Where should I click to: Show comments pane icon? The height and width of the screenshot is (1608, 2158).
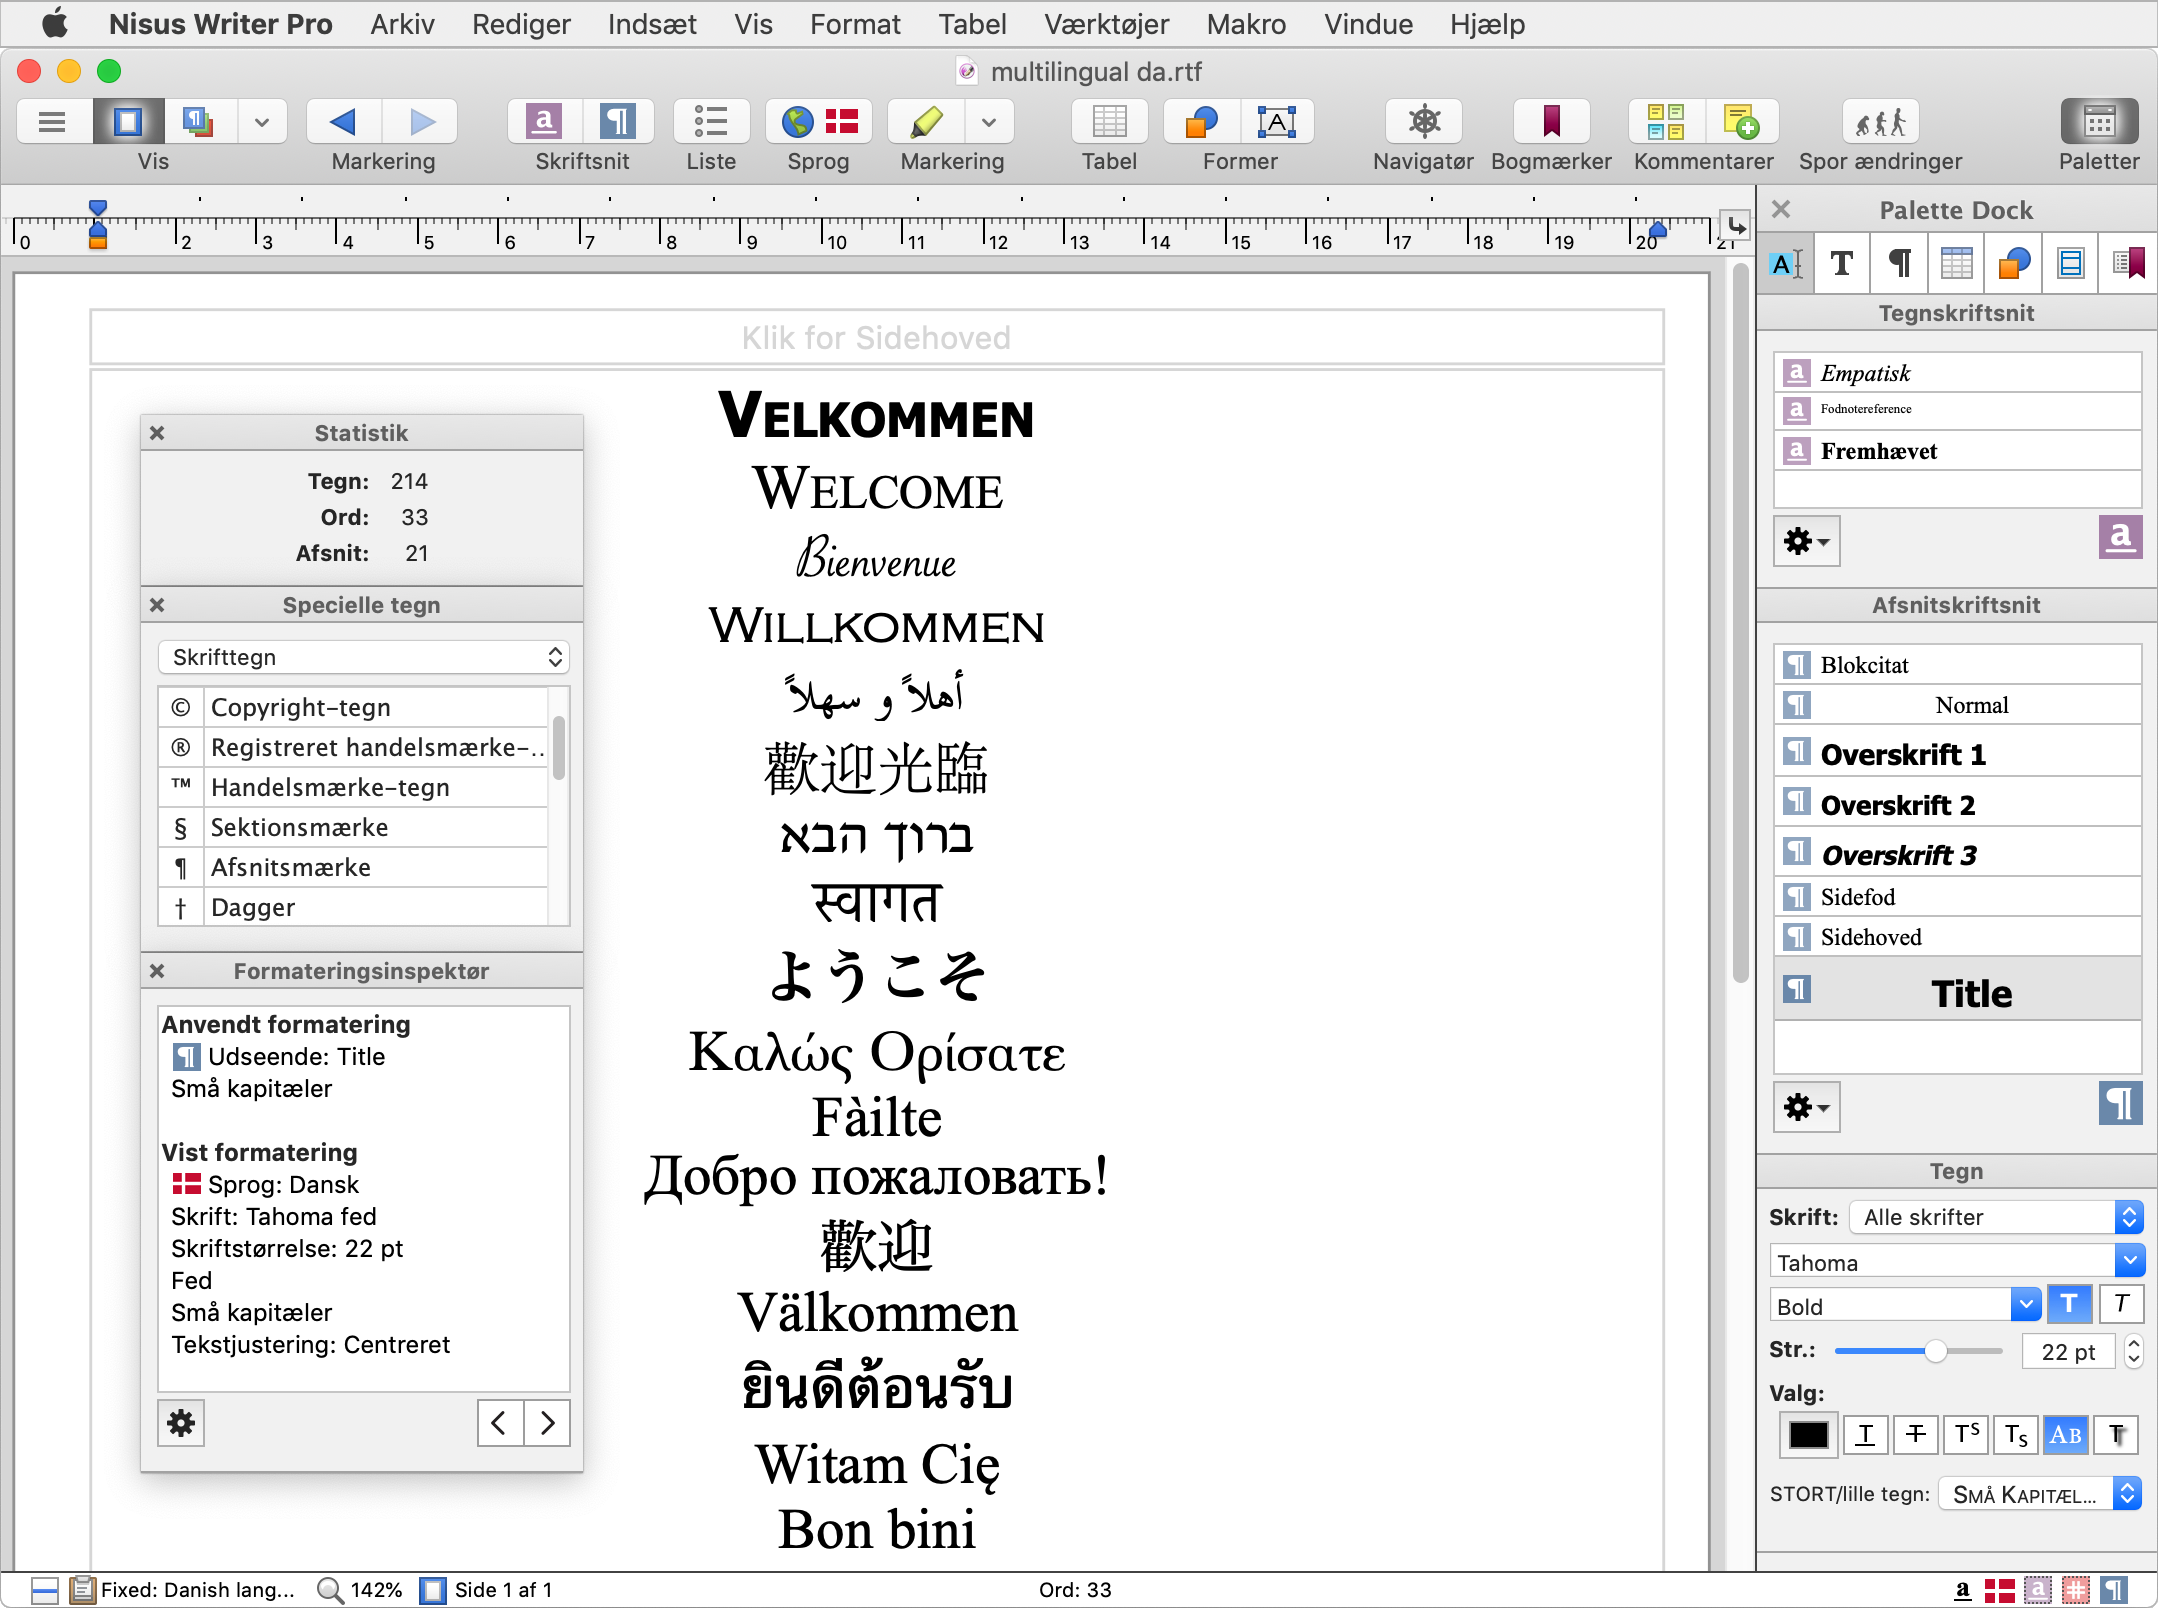click(1666, 122)
